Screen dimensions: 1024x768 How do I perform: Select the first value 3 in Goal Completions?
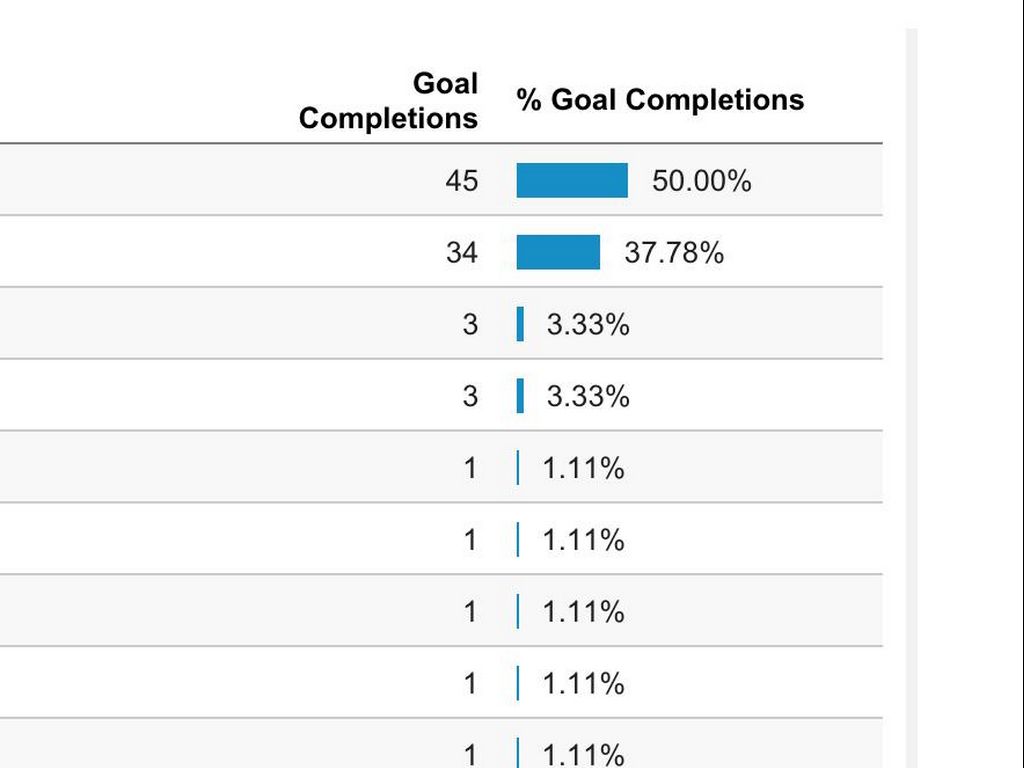coord(470,325)
